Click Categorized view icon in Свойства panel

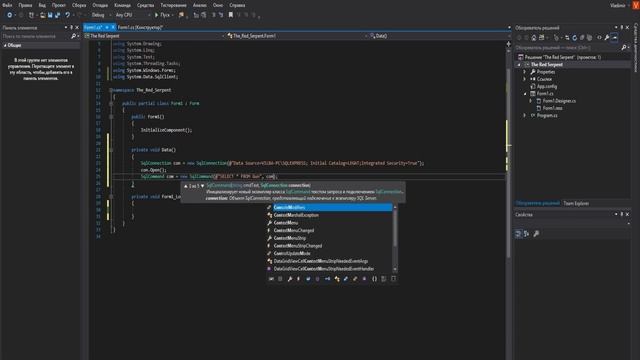click(x=518, y=234)
